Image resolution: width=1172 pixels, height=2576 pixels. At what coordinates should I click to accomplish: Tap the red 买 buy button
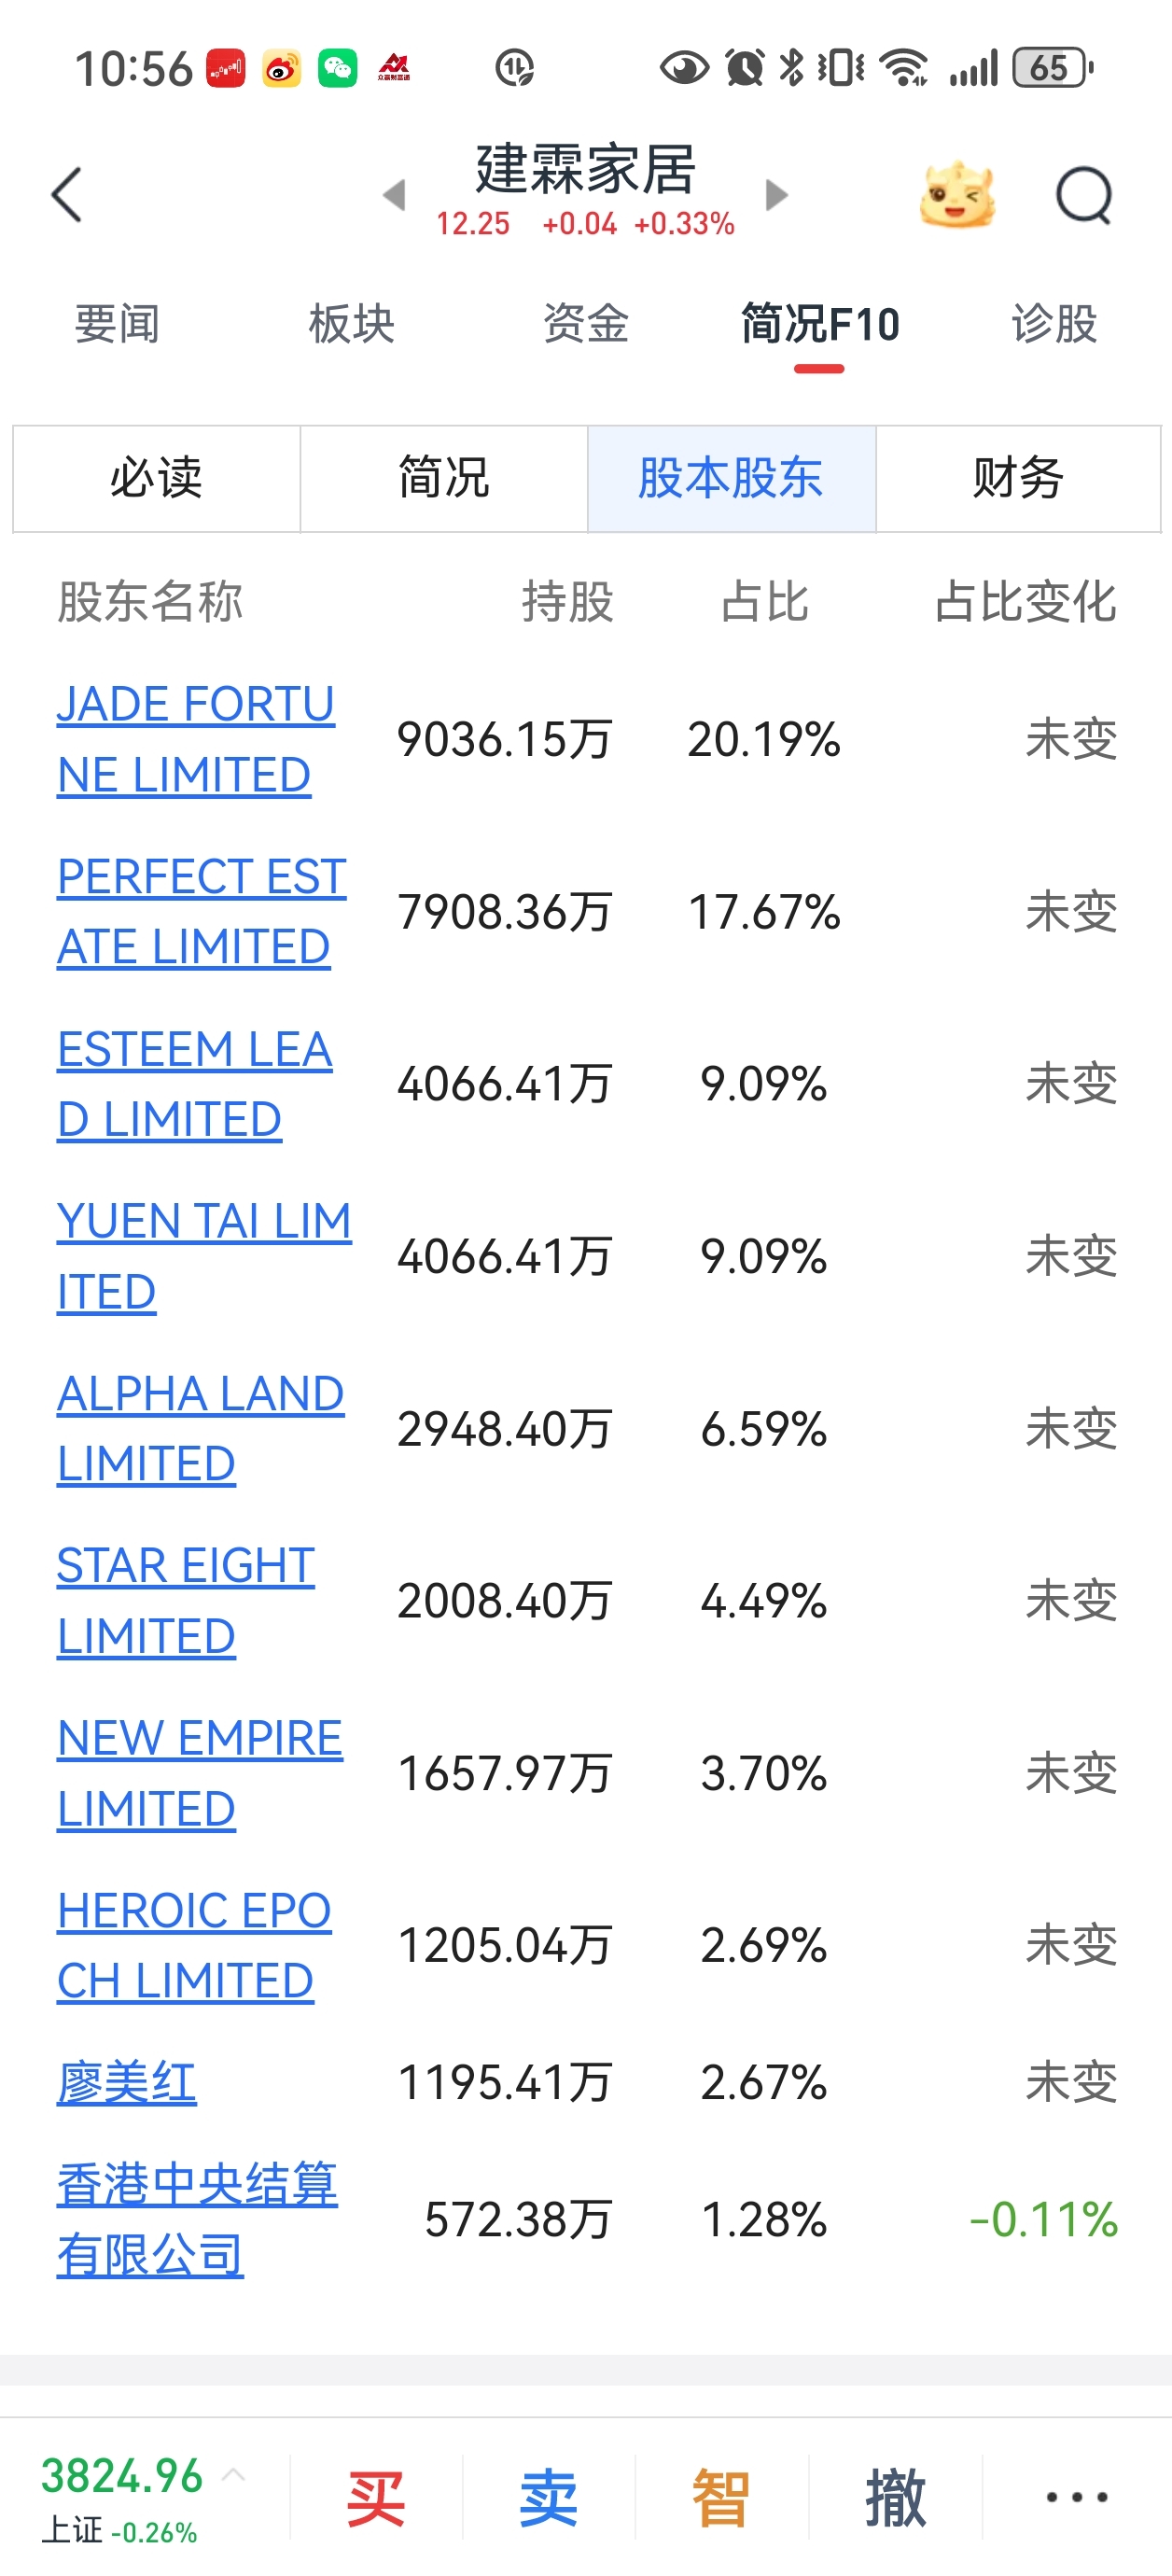[376, 2497]
